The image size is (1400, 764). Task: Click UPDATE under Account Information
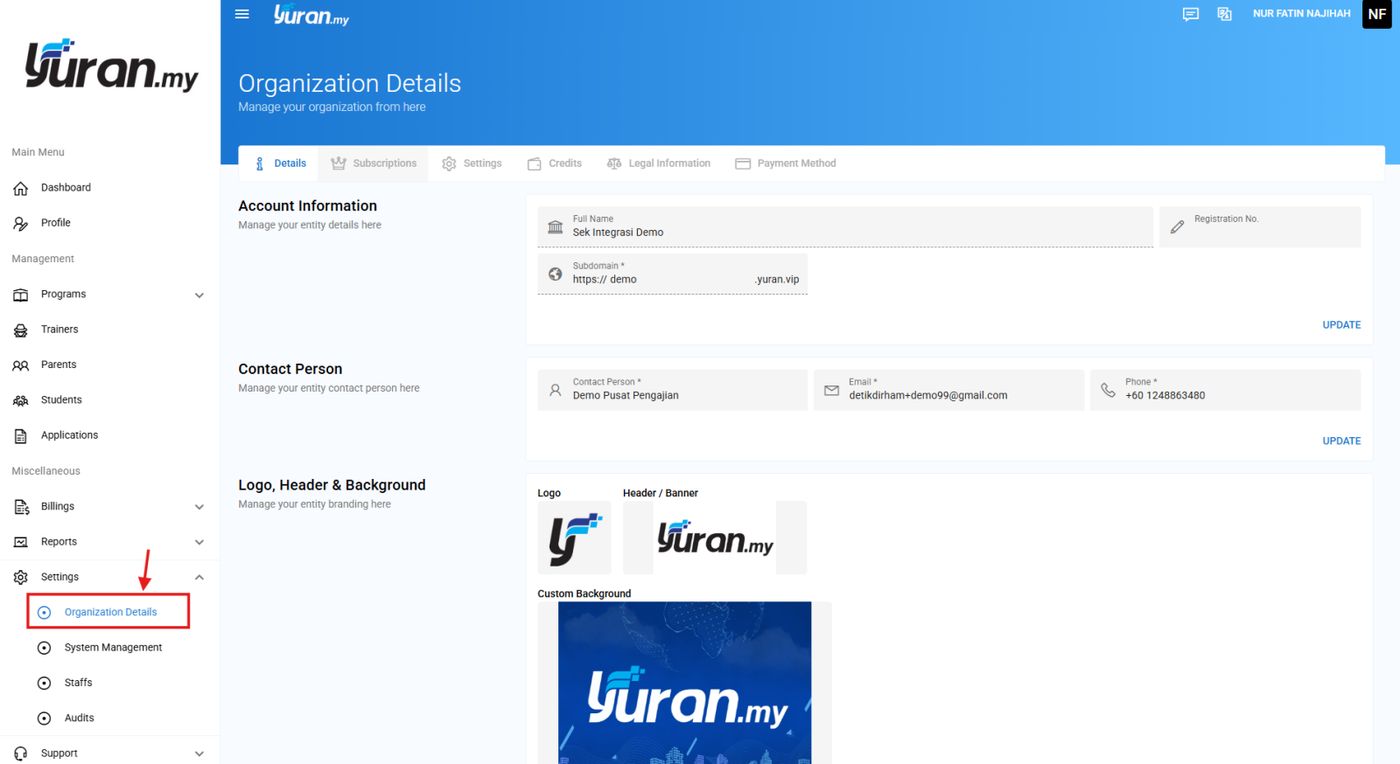click(x=1341, y=325)
